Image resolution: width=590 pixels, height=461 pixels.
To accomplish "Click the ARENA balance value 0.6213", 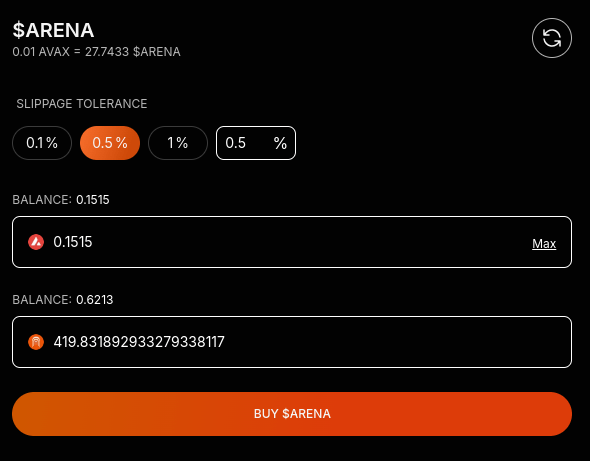I will (94, 300).
